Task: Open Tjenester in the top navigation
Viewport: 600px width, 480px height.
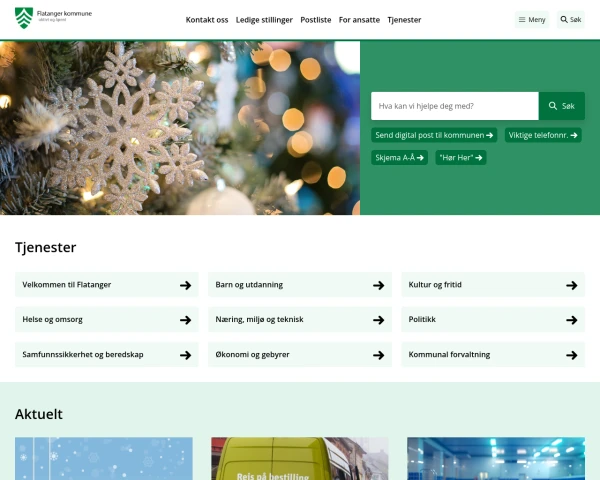Action: 404,20
